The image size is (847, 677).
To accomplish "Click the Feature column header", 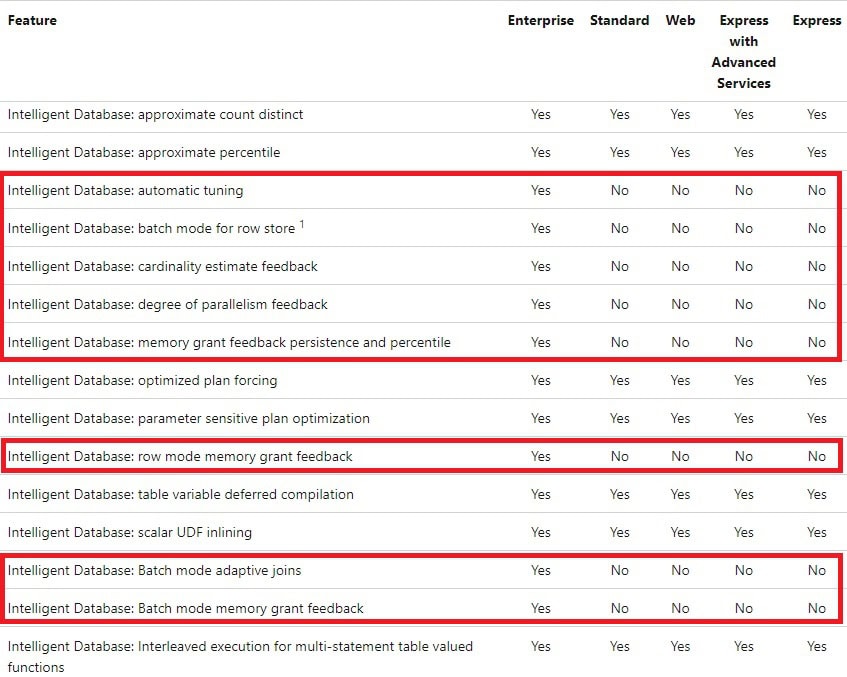I will point(32,21).
